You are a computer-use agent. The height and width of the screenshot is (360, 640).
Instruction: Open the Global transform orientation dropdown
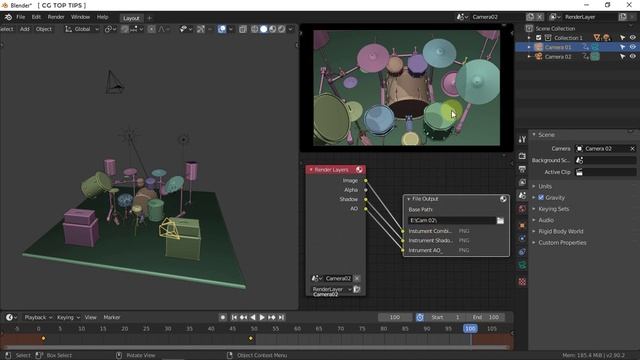(x=82, y=29)
